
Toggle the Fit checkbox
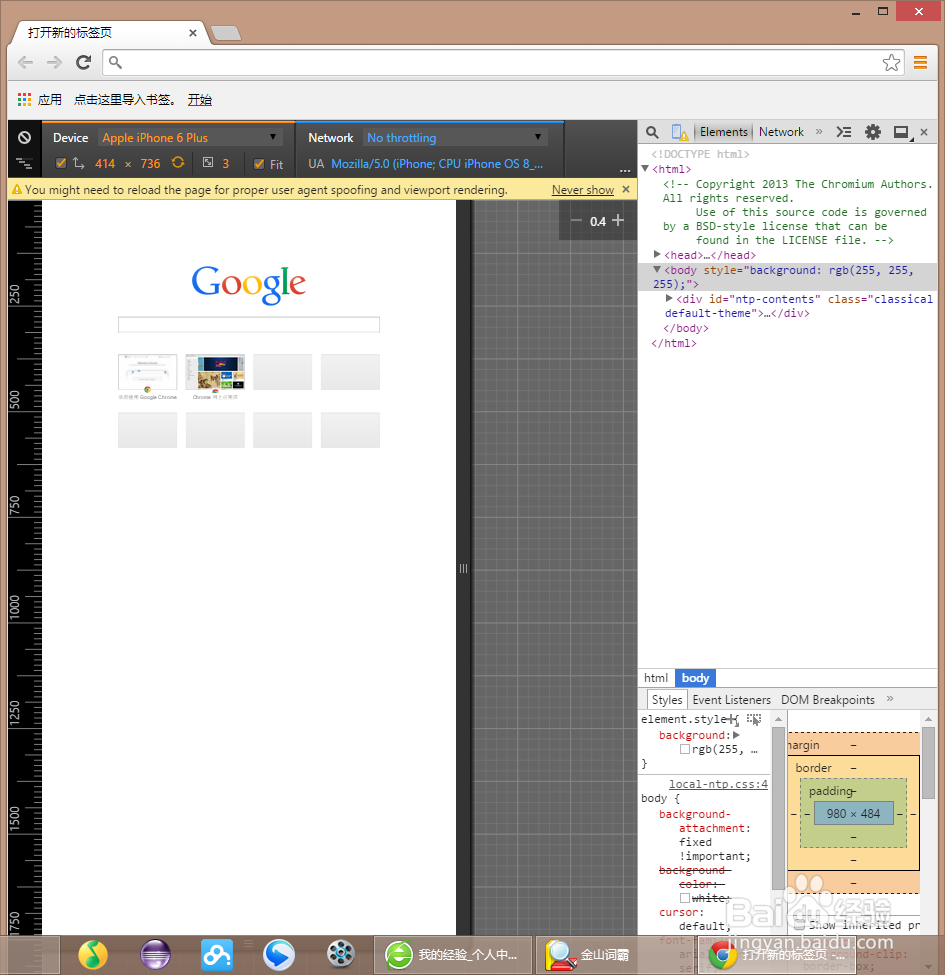(x=259, y=164)
